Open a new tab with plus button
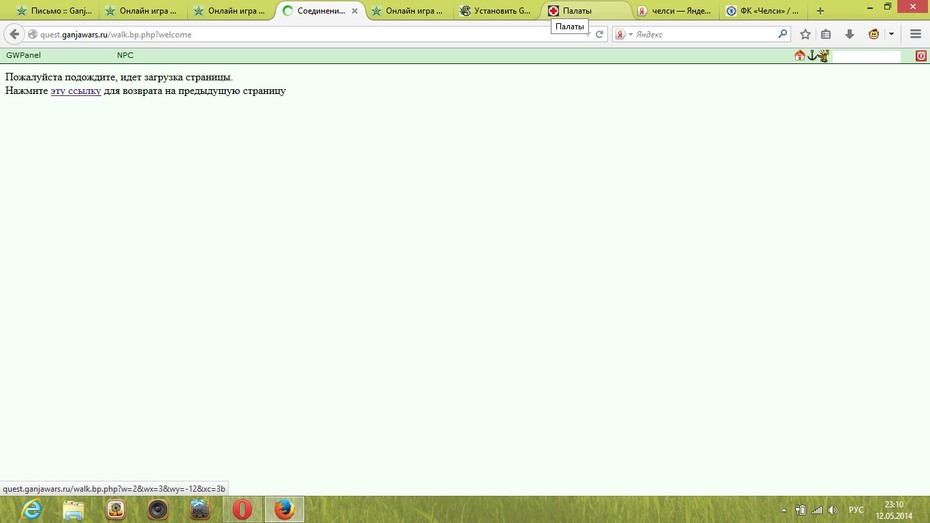930x523 pixels. [820, 11]
